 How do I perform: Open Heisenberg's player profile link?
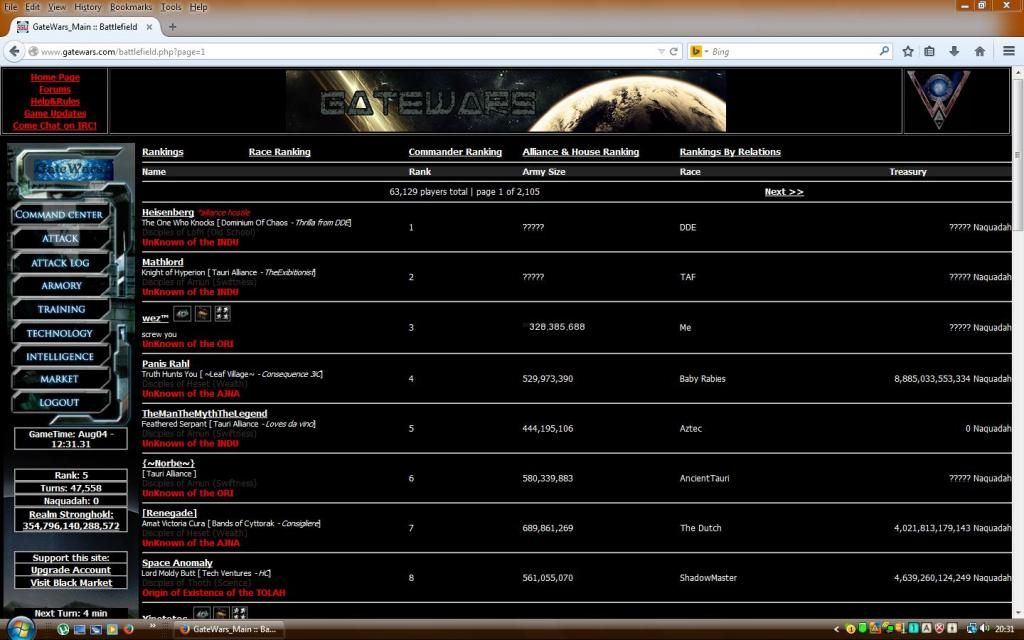(168, 212)
